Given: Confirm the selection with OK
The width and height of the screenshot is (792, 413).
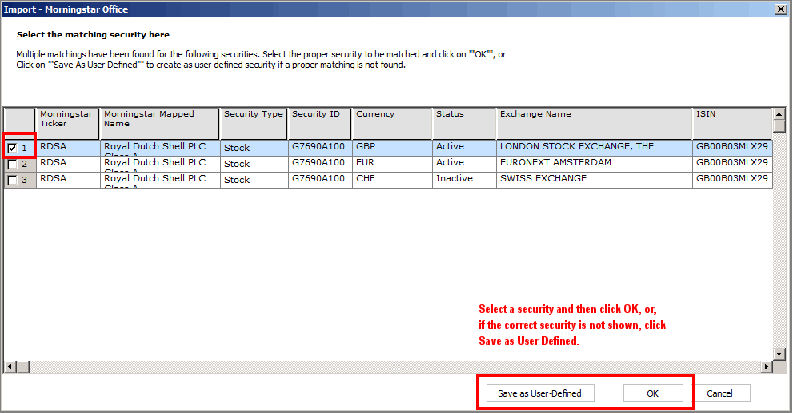Looking at the screenshot, I should pyautogui.click(x=651, y=393).
